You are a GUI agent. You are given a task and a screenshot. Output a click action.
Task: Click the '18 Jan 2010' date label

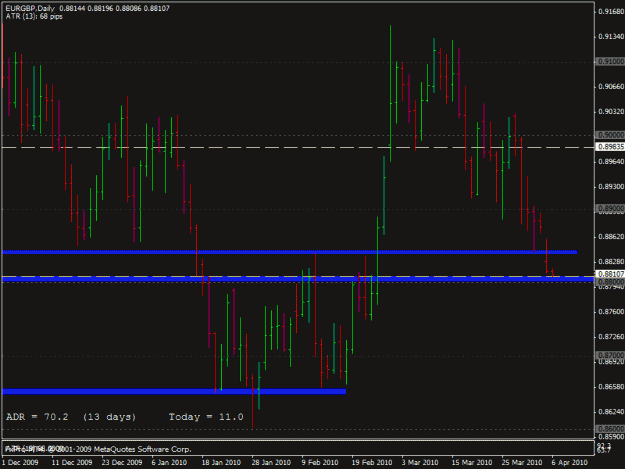click(221, 463)
